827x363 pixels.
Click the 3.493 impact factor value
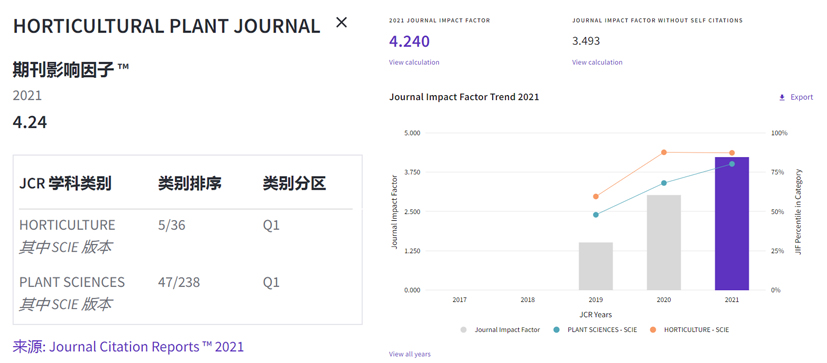pos(586,41)
